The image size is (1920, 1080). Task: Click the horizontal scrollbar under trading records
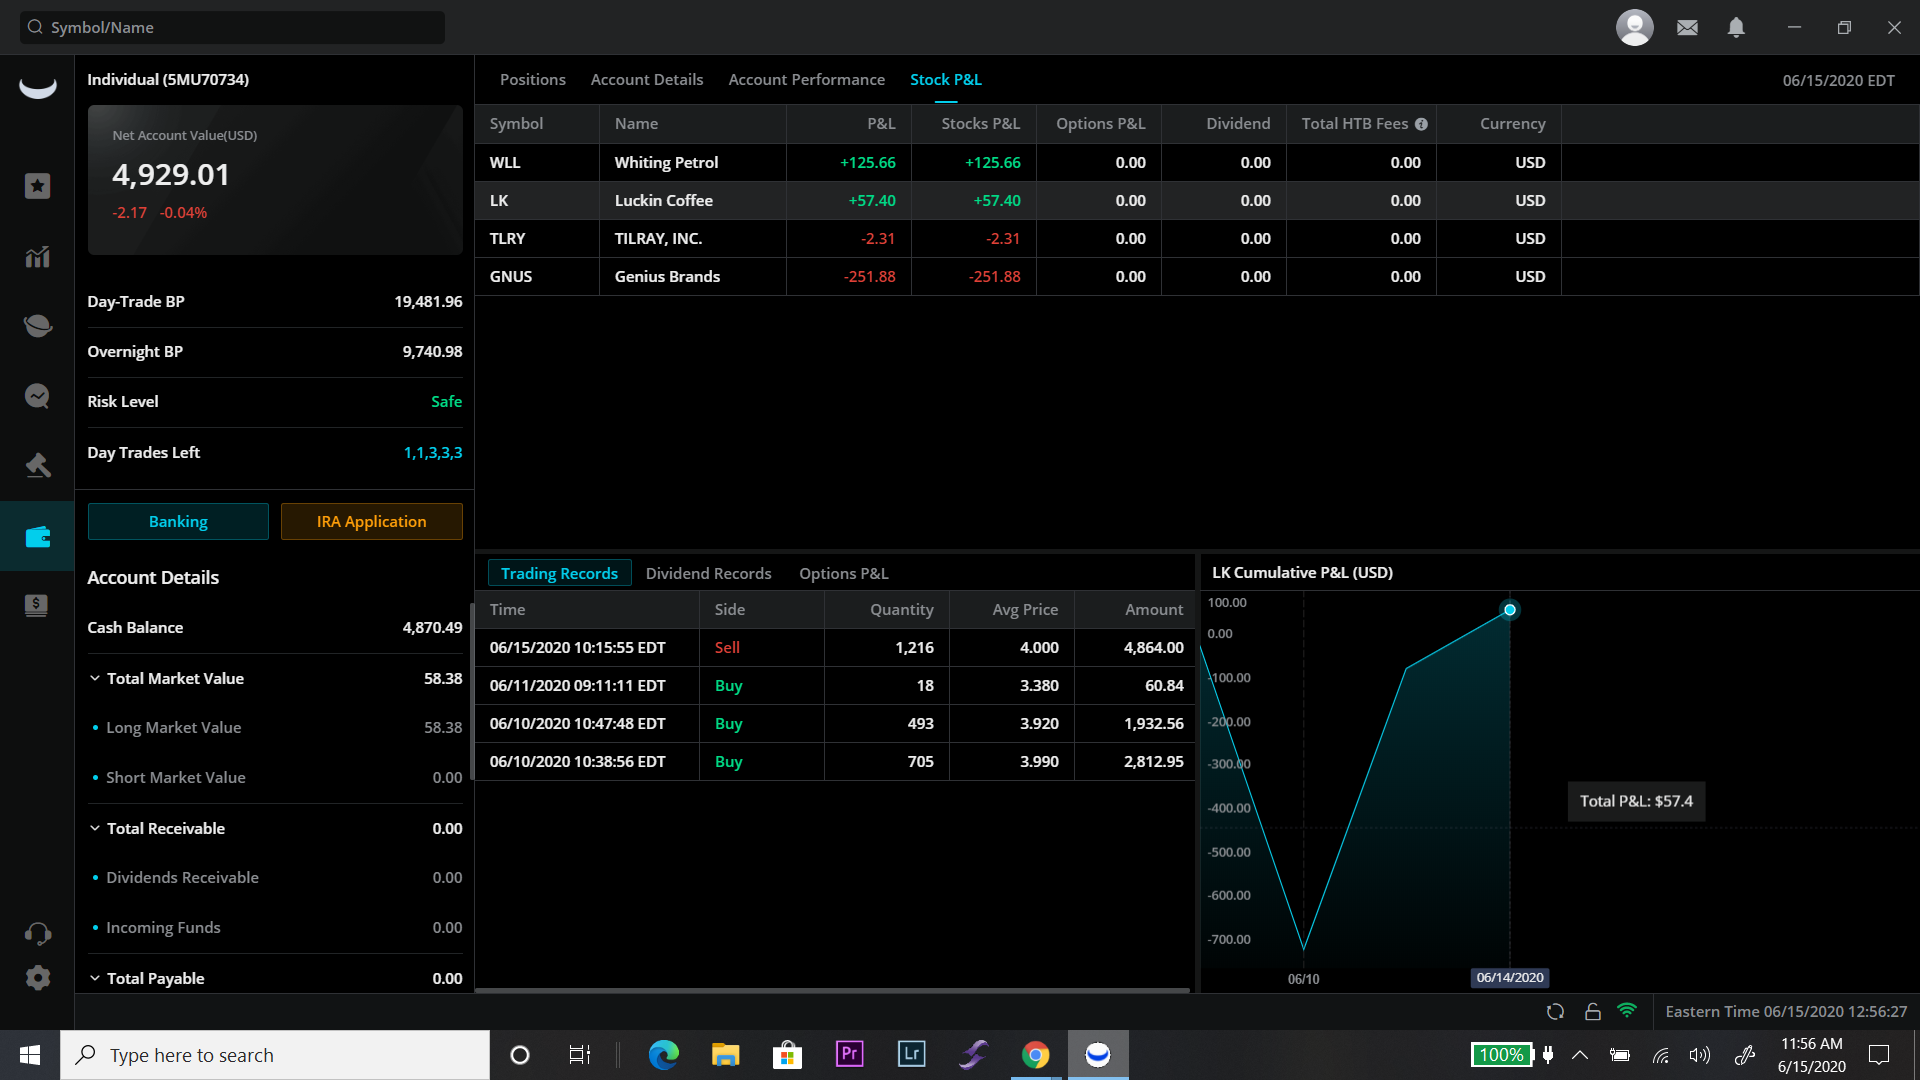tap(832, 990)
